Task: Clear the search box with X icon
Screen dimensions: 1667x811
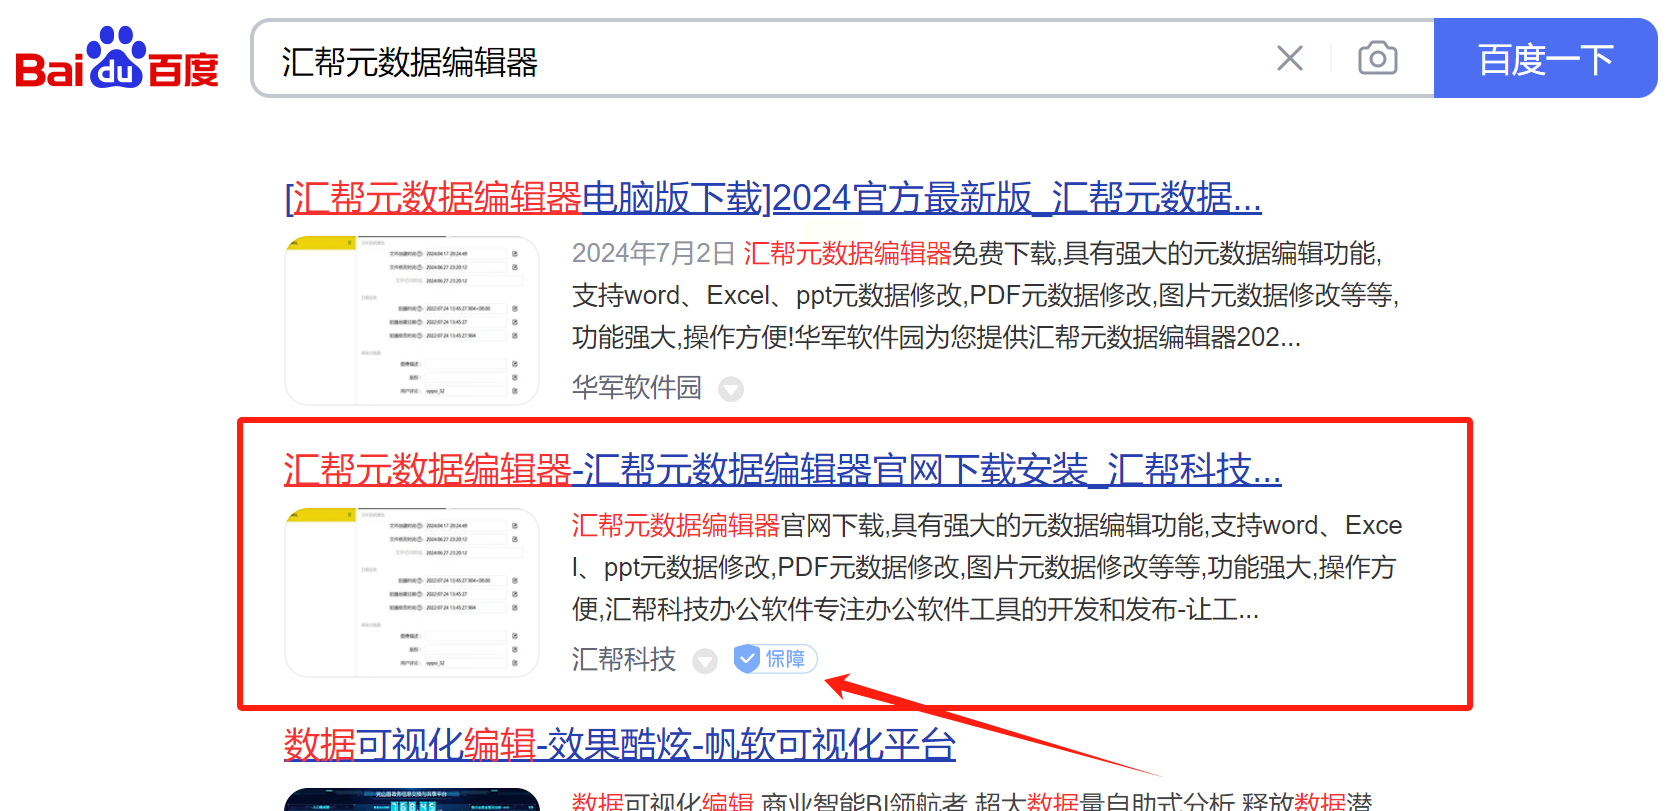Action: point(1290,58)
